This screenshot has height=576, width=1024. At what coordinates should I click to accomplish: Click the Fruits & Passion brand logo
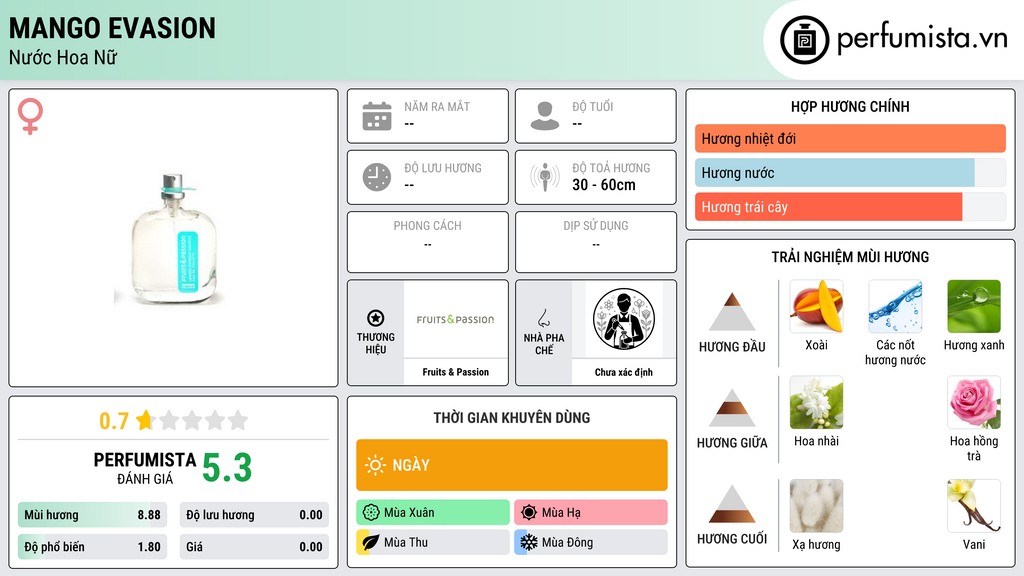[455, 319]
